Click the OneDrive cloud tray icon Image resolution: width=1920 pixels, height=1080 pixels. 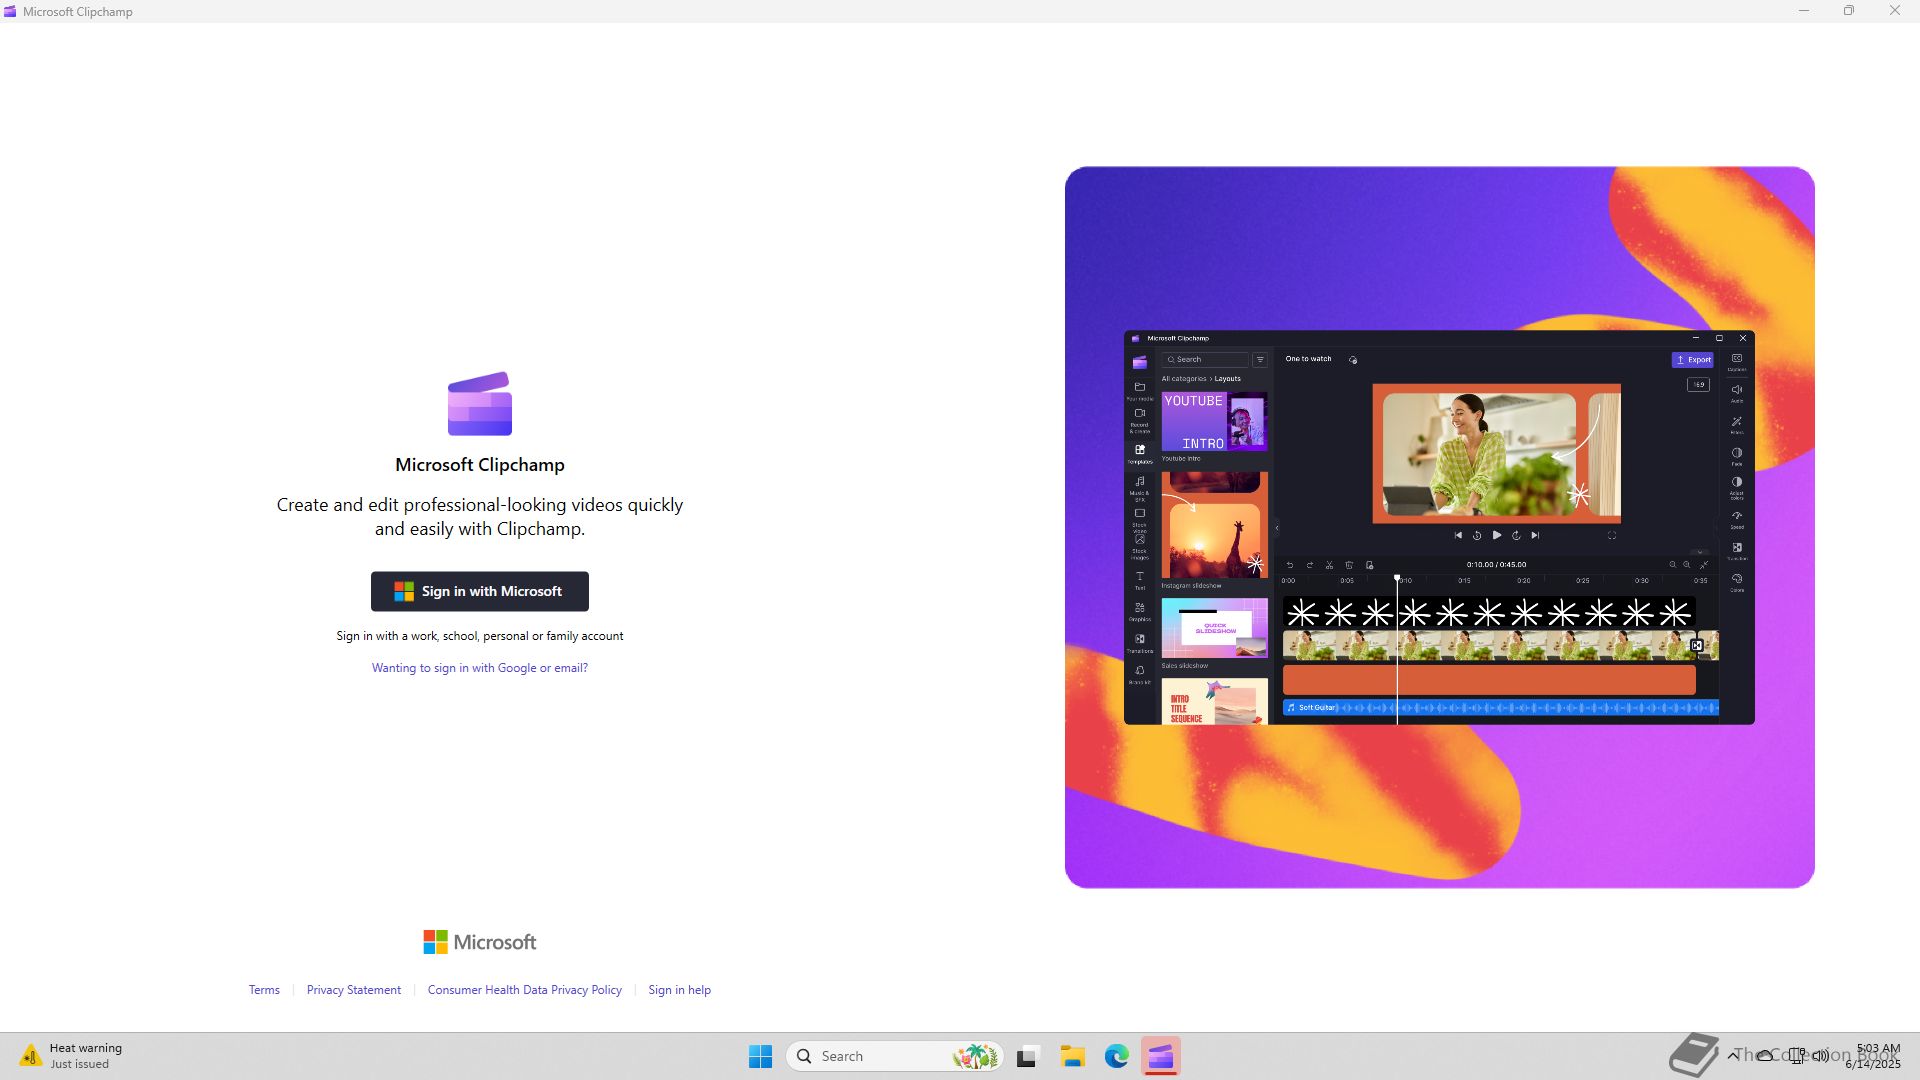click(1765, 1055)
